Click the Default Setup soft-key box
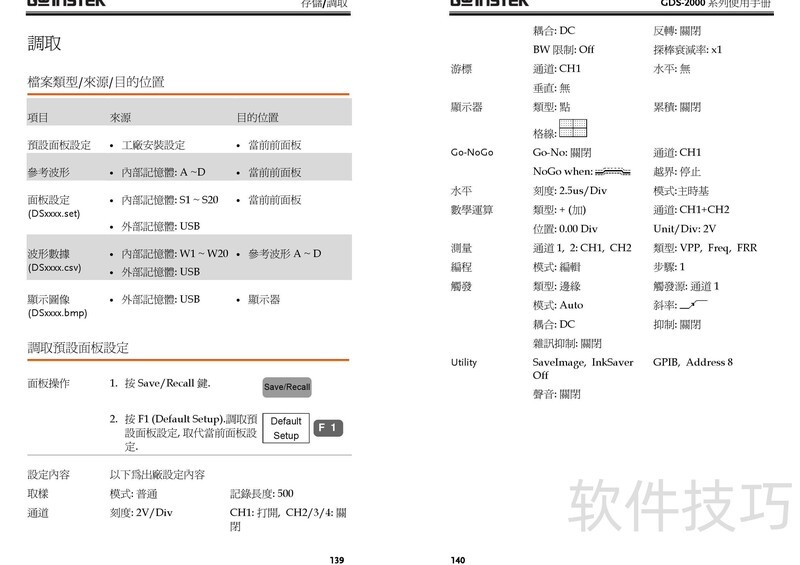The height and width of the screenshot is (565, 800). [x=286, y=429]
